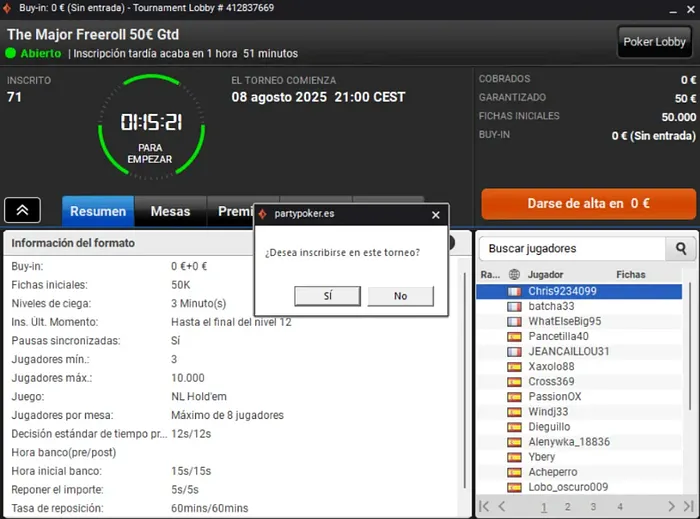Select player Alenywka_18836
The height and width of the screenshot is (519, 700).
click(x=579, y=442)
